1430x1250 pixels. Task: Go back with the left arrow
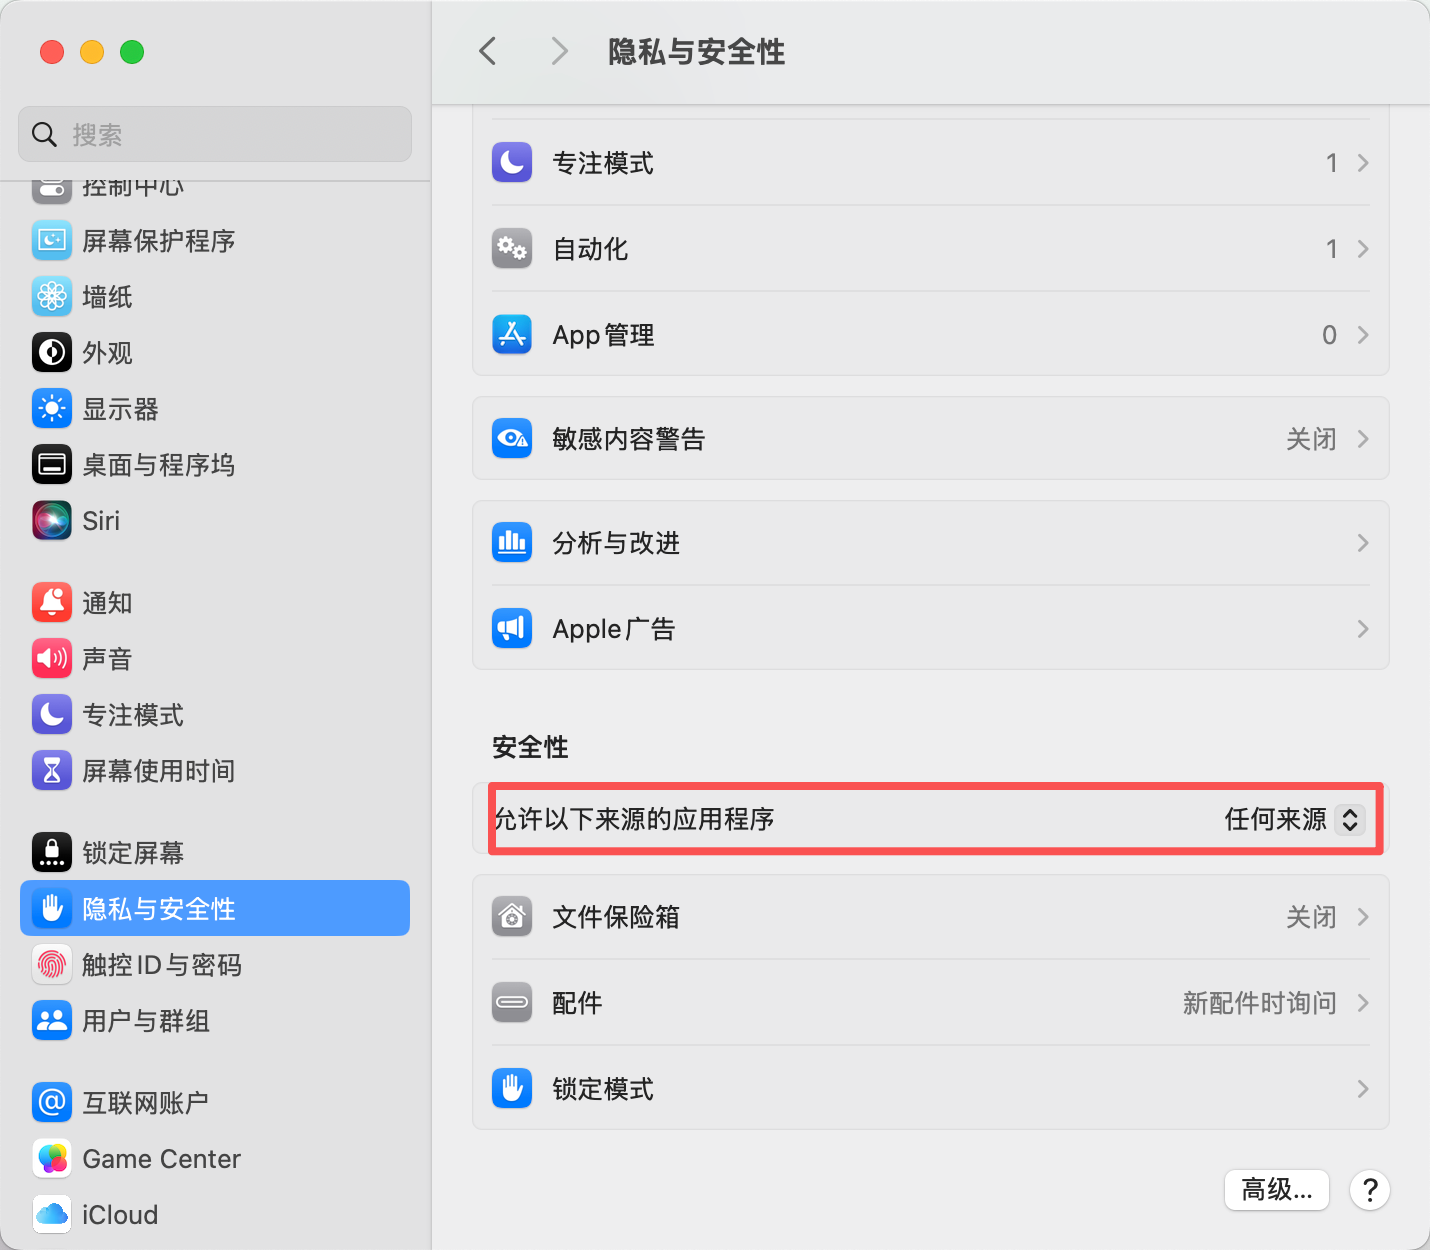[x=488, y=51]
